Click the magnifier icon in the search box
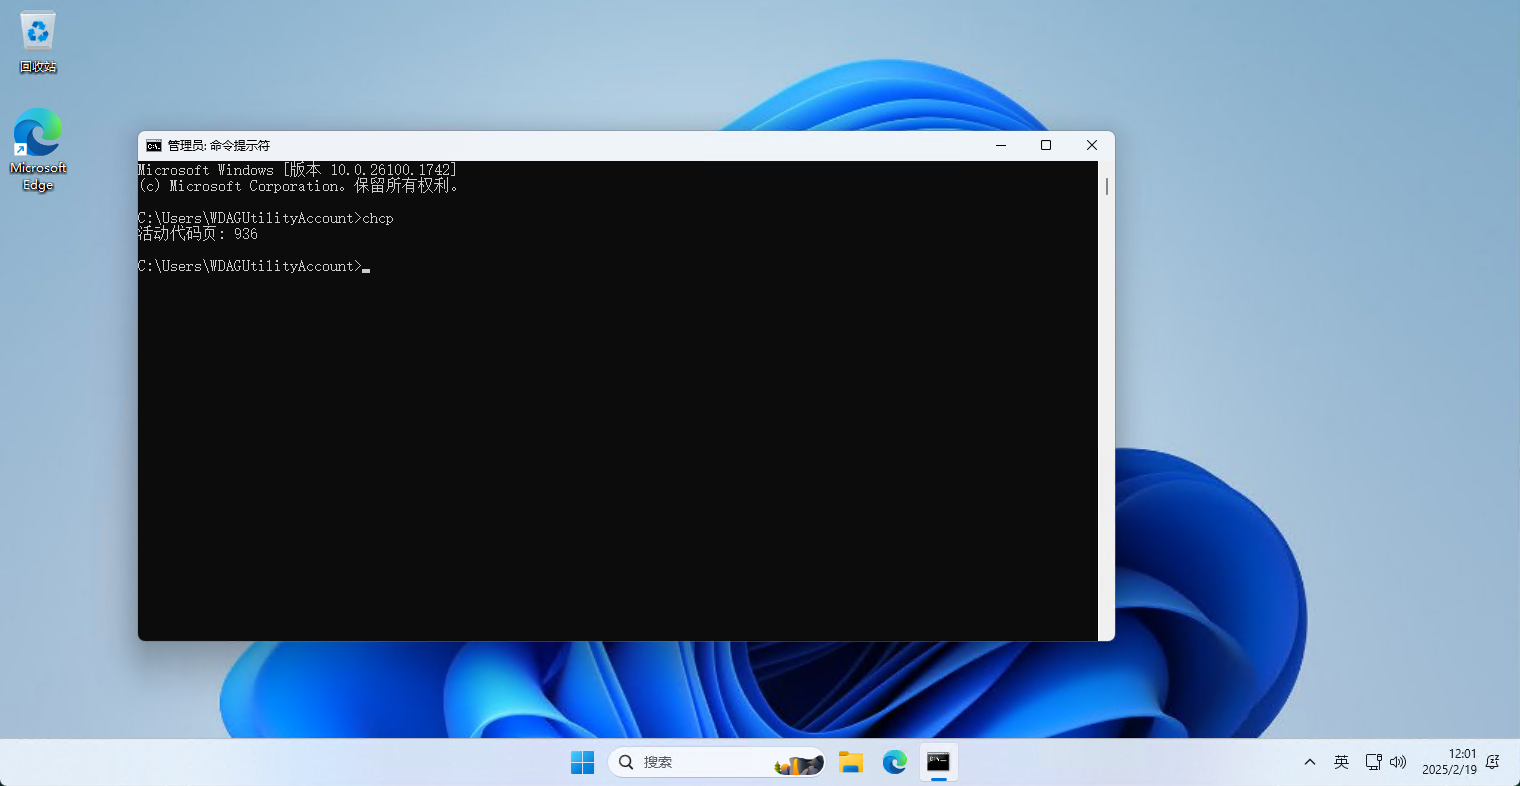 [x=625, y=762]
